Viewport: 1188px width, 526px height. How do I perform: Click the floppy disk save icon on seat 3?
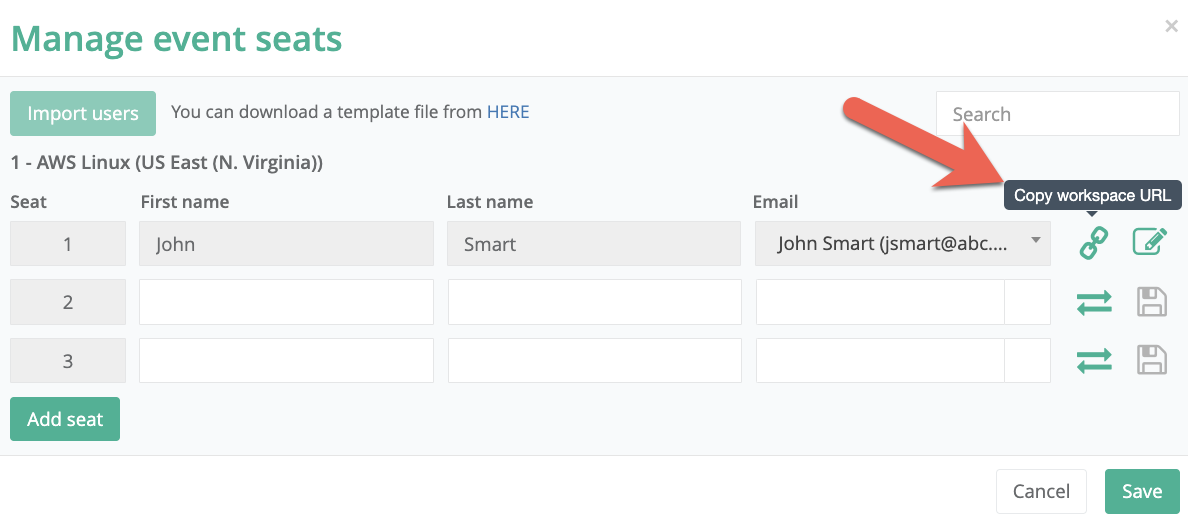[1151, 360]
